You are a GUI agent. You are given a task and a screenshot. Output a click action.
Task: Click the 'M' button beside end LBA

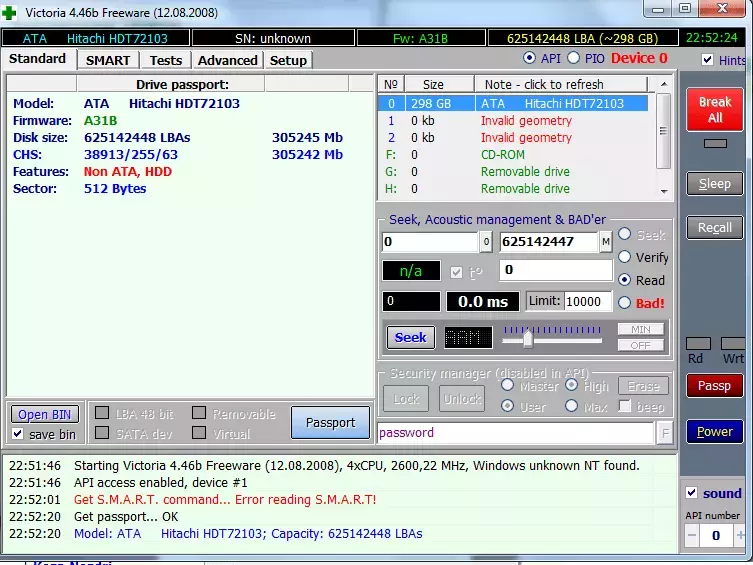tap(606, 242)
